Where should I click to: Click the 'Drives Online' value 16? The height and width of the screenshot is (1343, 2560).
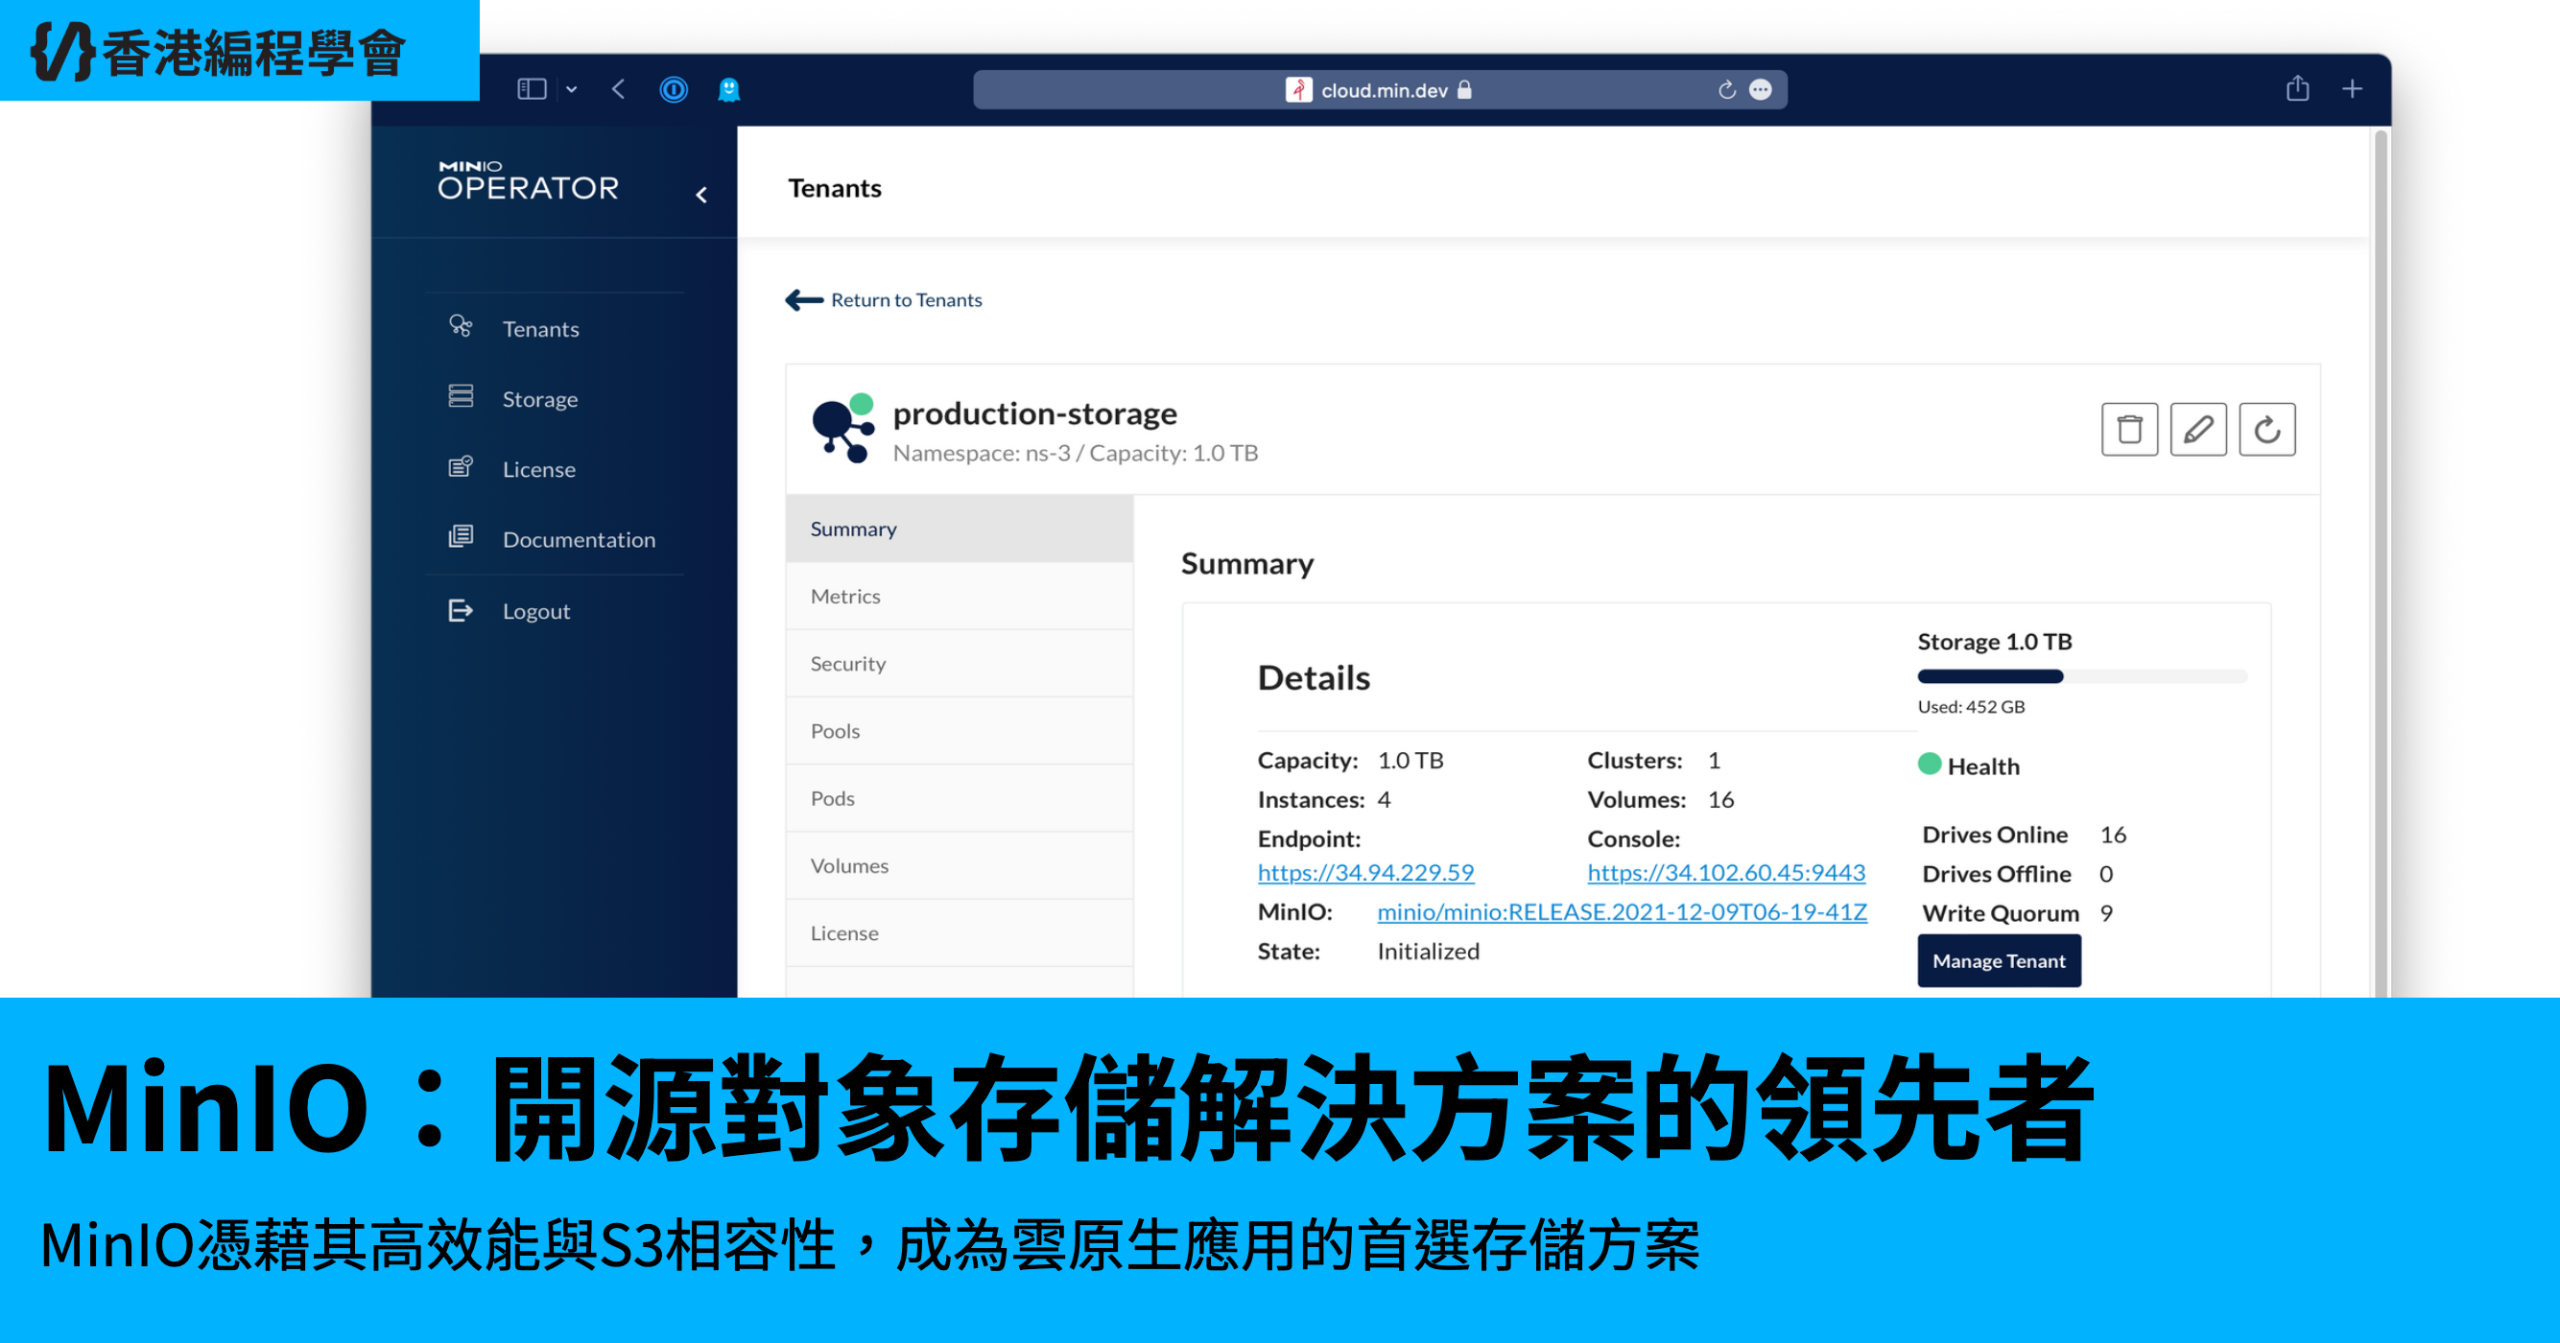(x=2113, y=835)
